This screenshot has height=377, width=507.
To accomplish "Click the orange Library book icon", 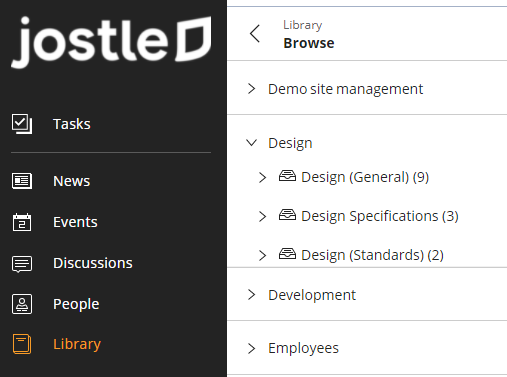I will 22,344.
